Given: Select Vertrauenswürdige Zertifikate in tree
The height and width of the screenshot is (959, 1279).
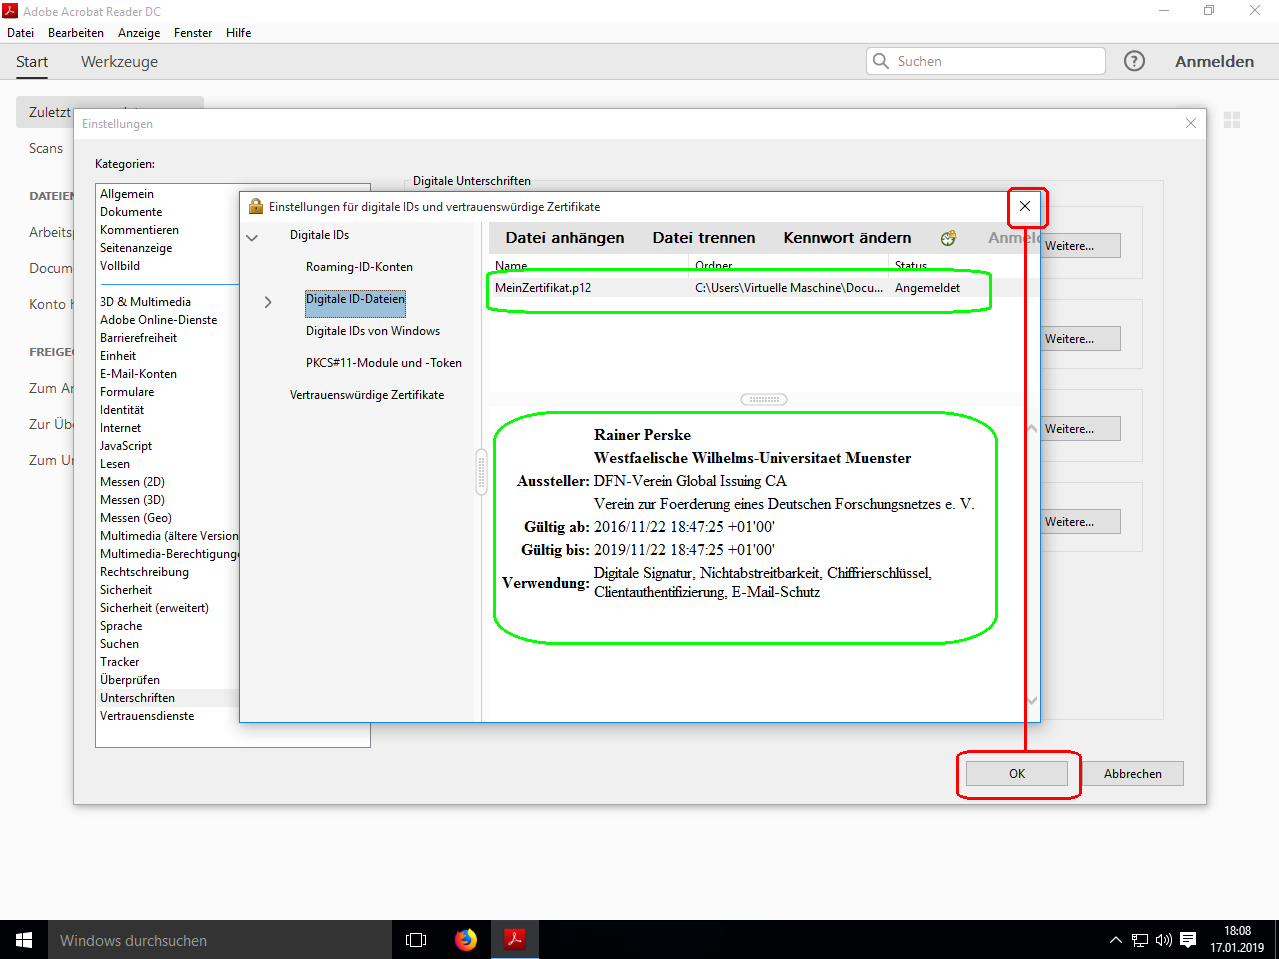Looking at the screenshot, I should coord(367,395).
